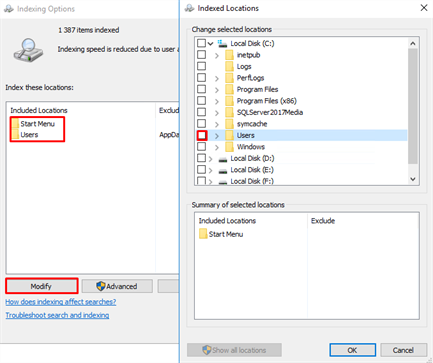
Task: Check the Local Disk (C:) checkbox
Action: pos(201,43)
